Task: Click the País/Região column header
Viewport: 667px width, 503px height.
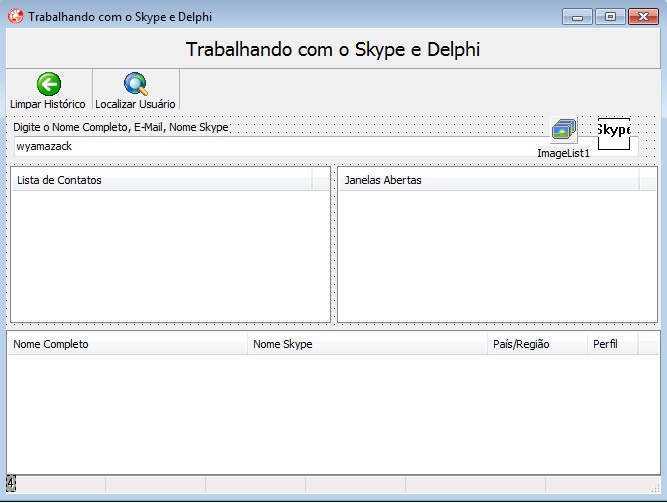Action: pyautogui.click(x=536, y=344)
